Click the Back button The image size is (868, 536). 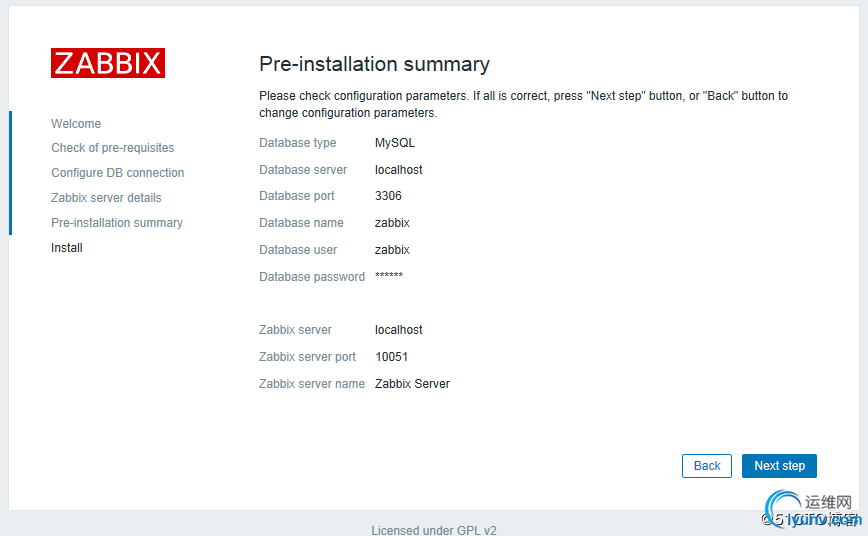[707, 466]
